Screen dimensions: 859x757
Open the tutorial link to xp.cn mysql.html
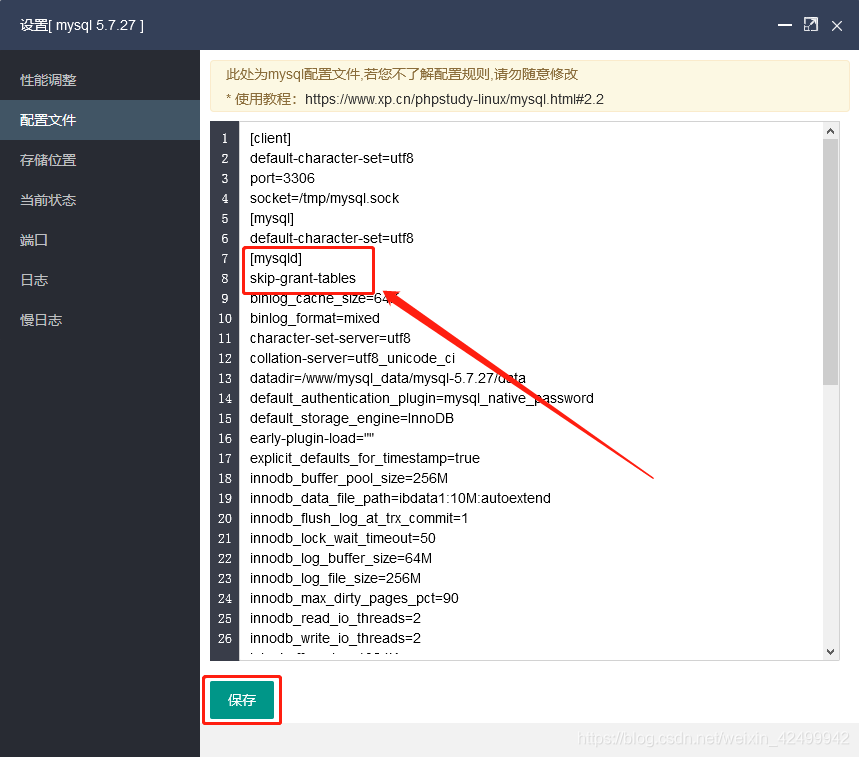coord(454,99)
